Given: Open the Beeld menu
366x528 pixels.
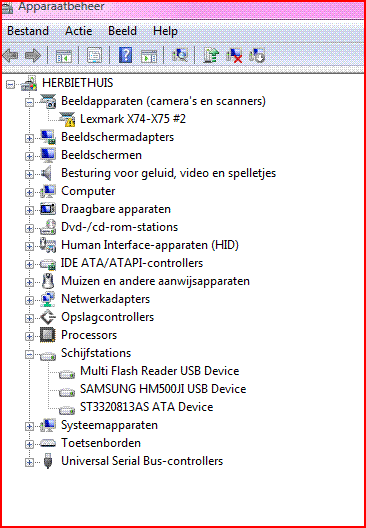Looking at the screenshot, I should point(122,31).
